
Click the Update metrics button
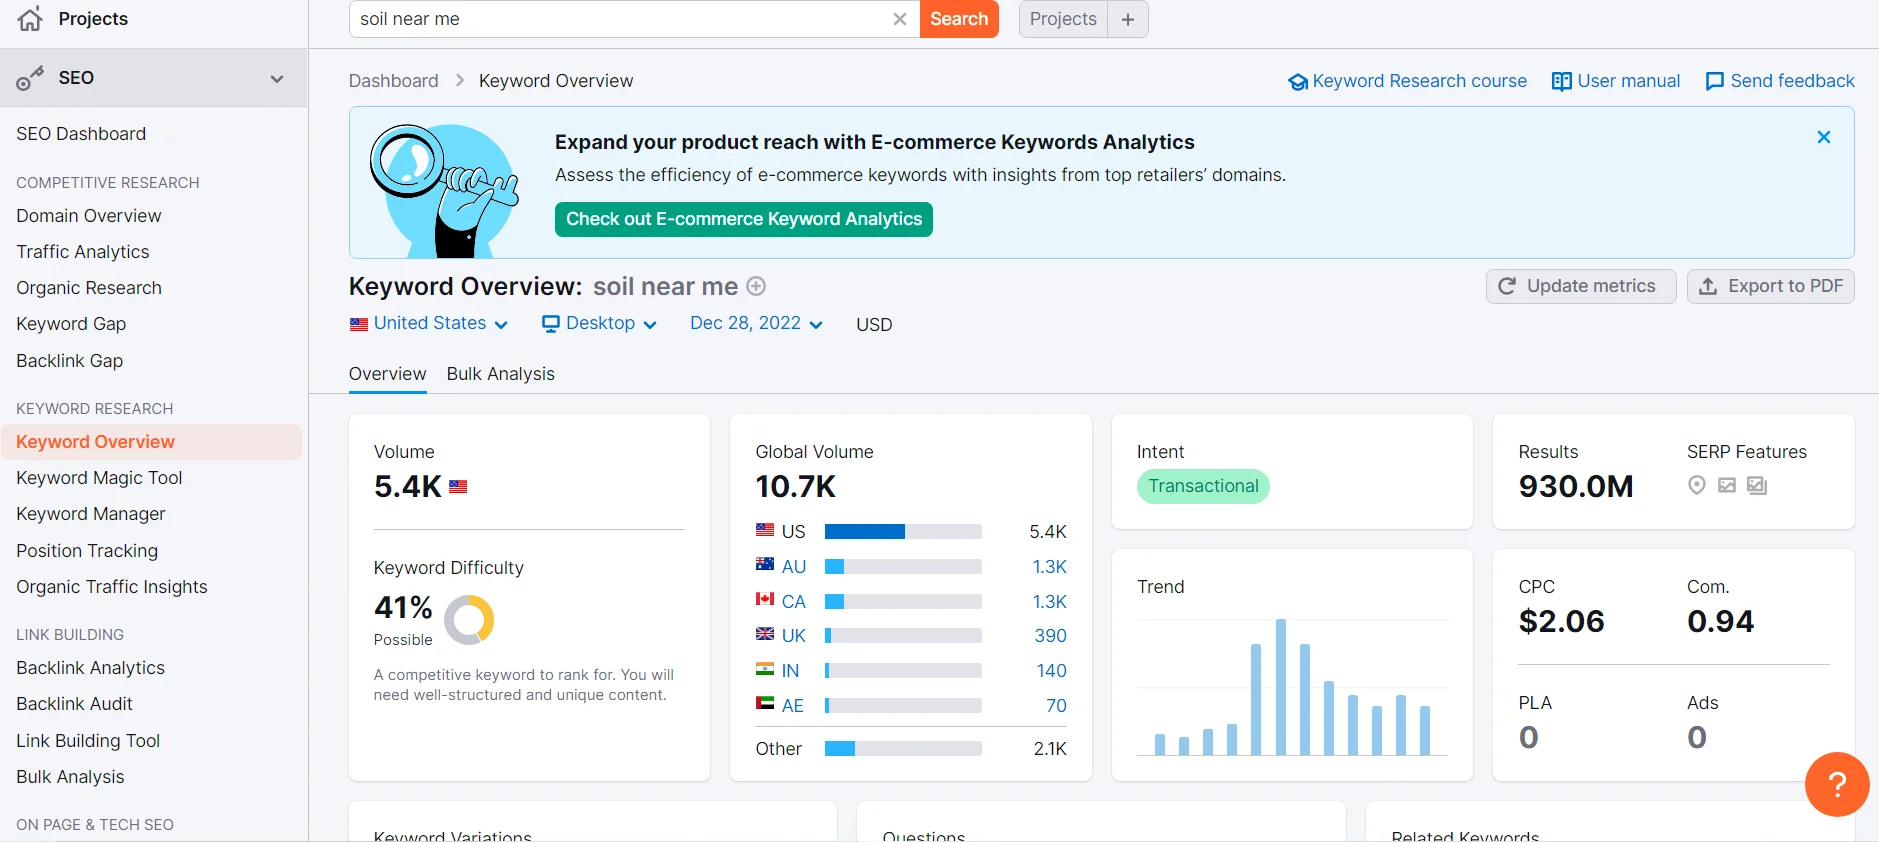pos(1581,286)
